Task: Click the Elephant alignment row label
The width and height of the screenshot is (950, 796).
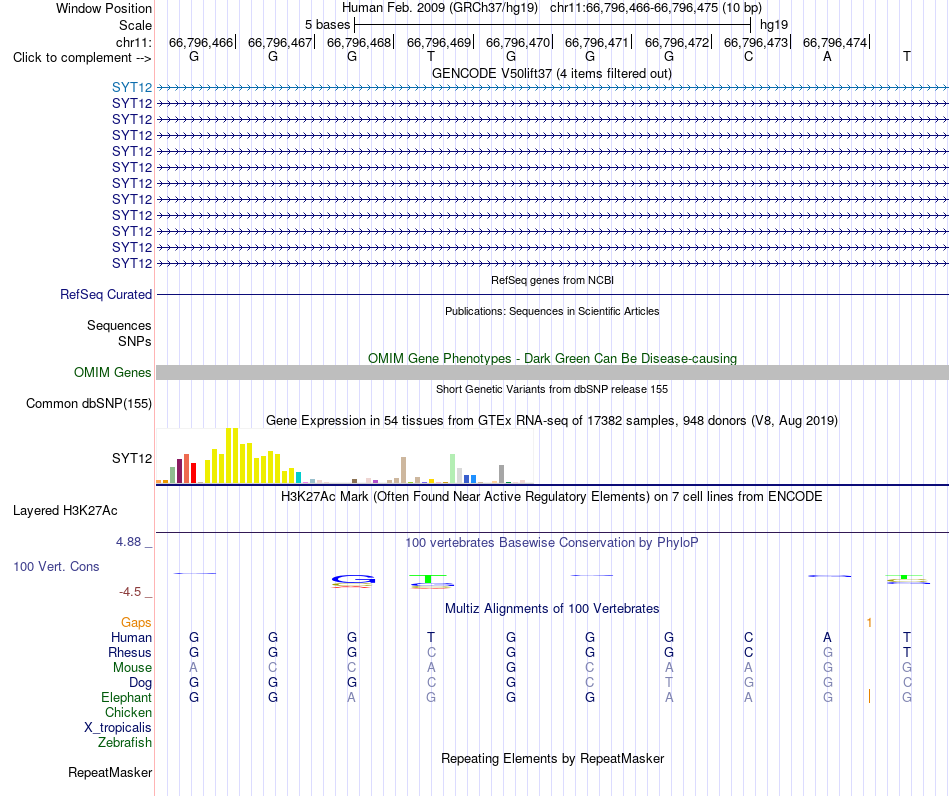Action: pyautogui.click(x=126, y=698)
